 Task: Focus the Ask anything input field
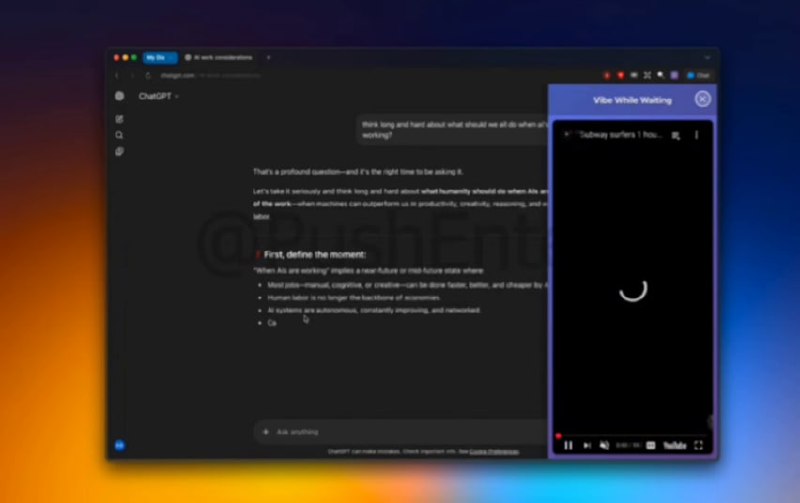tap(400, 432)
